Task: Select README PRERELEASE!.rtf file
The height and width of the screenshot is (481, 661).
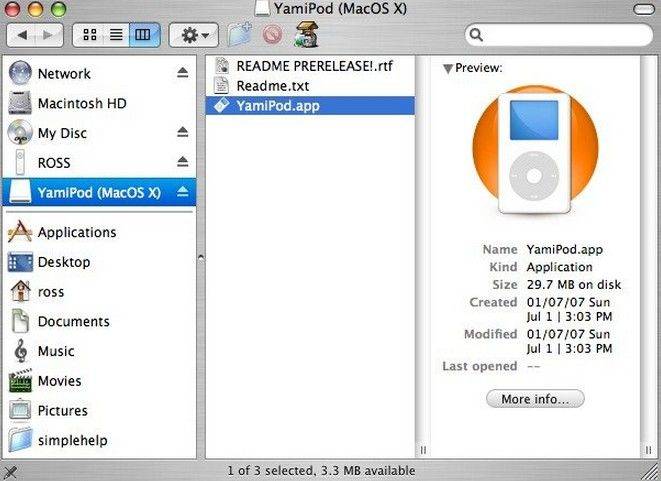Action: 310,66
